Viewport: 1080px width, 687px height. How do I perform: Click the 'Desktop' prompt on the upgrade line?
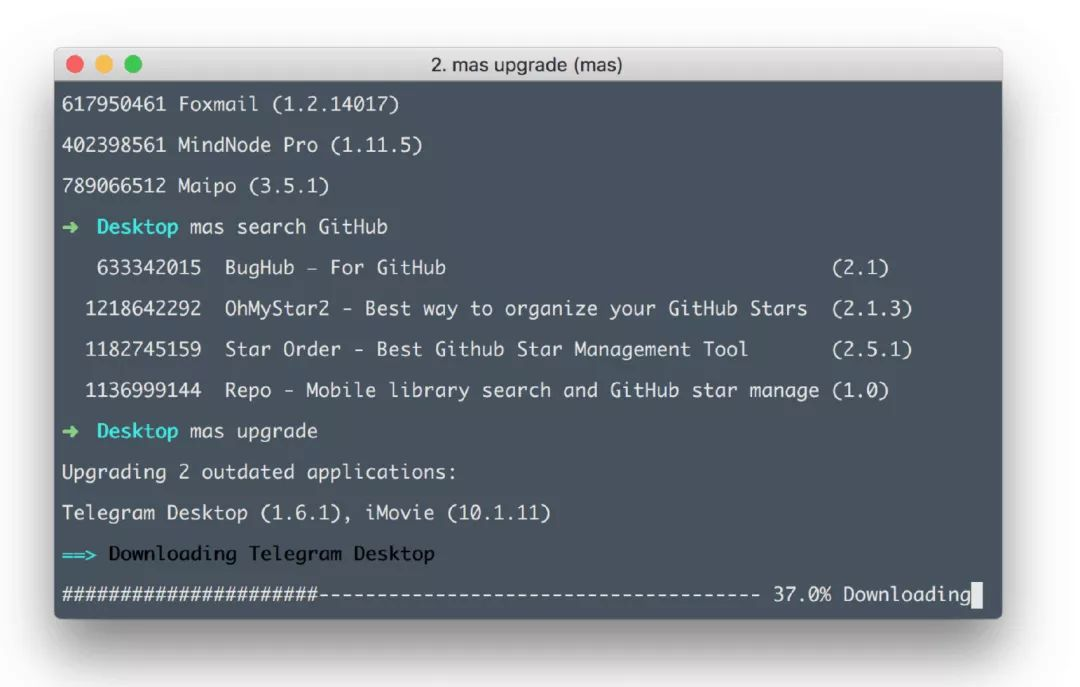(137, 431)
